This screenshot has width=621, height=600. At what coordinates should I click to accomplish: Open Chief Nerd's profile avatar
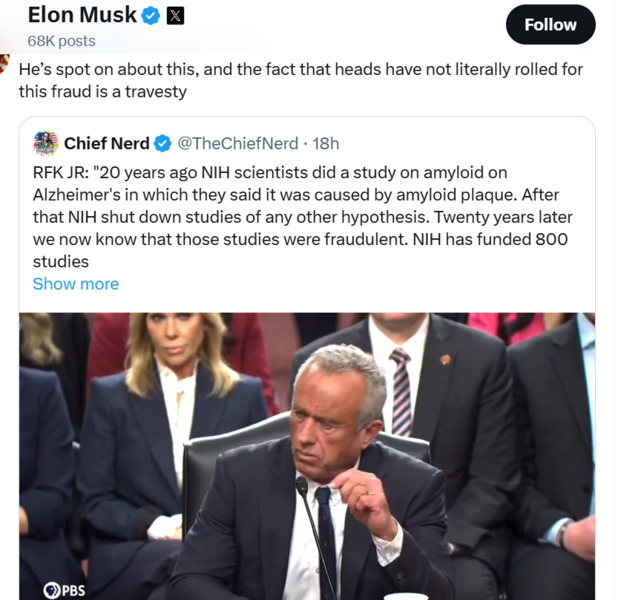tap(45, 143)
